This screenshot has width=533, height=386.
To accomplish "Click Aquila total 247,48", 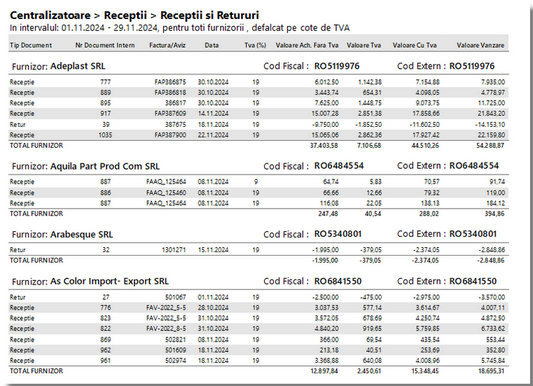I will pyautogui.click(x=328, y=214).
